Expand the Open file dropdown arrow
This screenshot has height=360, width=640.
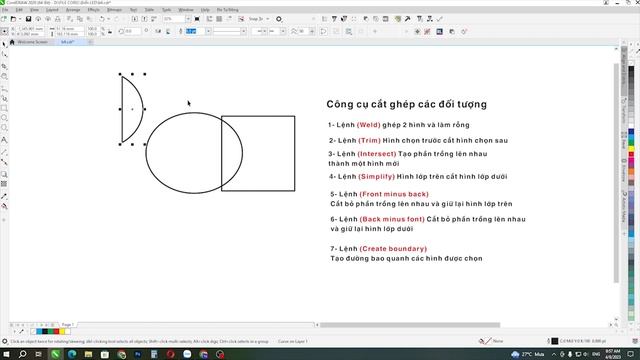20,19
